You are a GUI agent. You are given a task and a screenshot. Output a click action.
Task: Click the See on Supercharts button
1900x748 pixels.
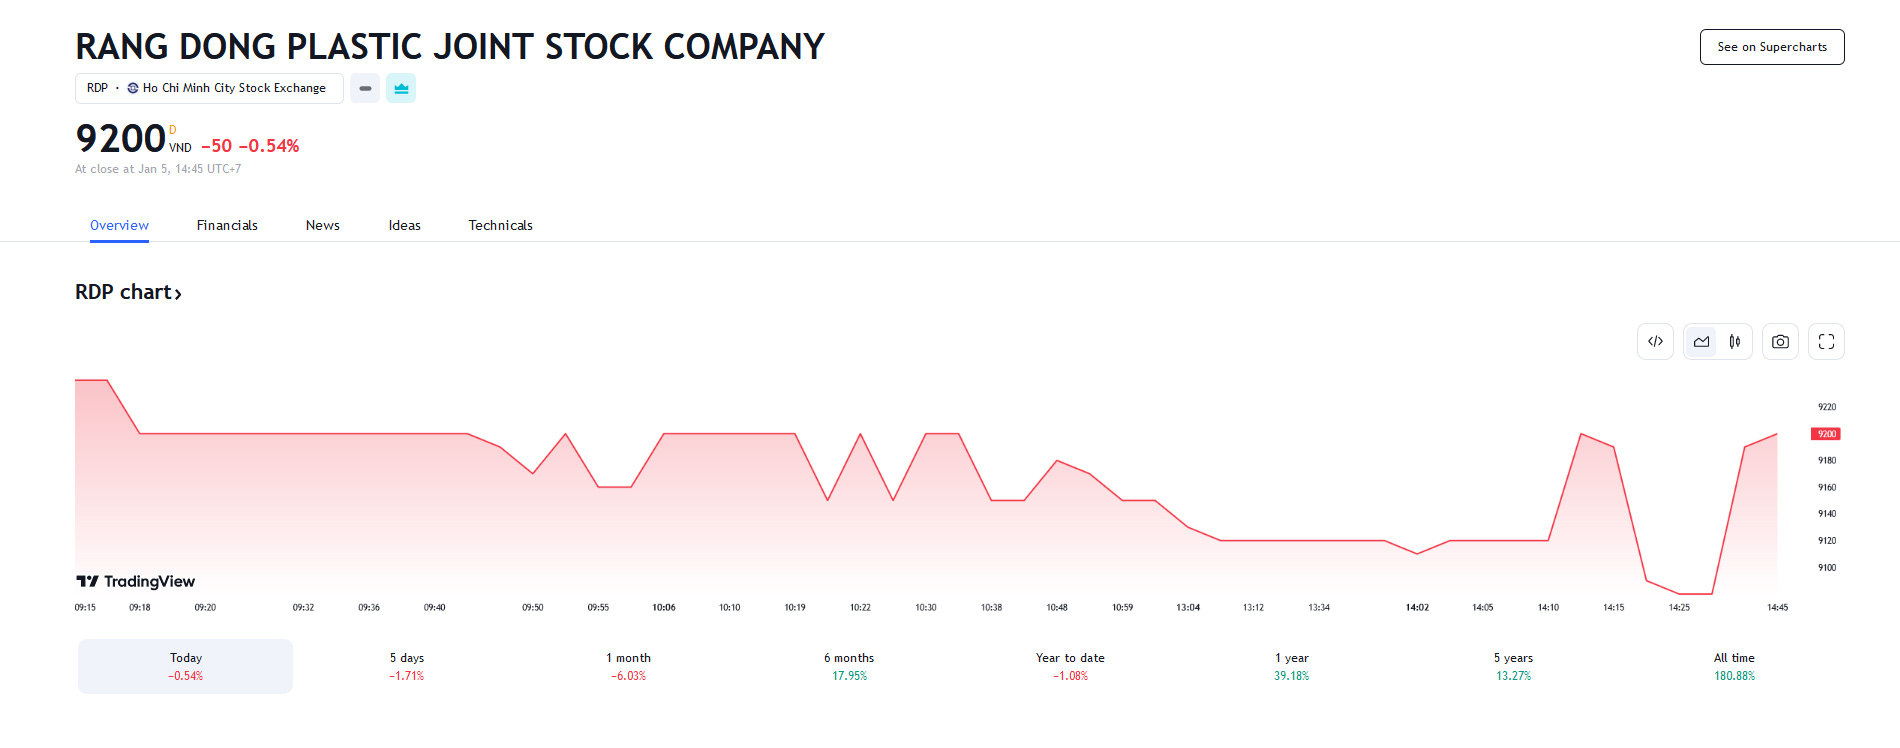pos(1771,47)
